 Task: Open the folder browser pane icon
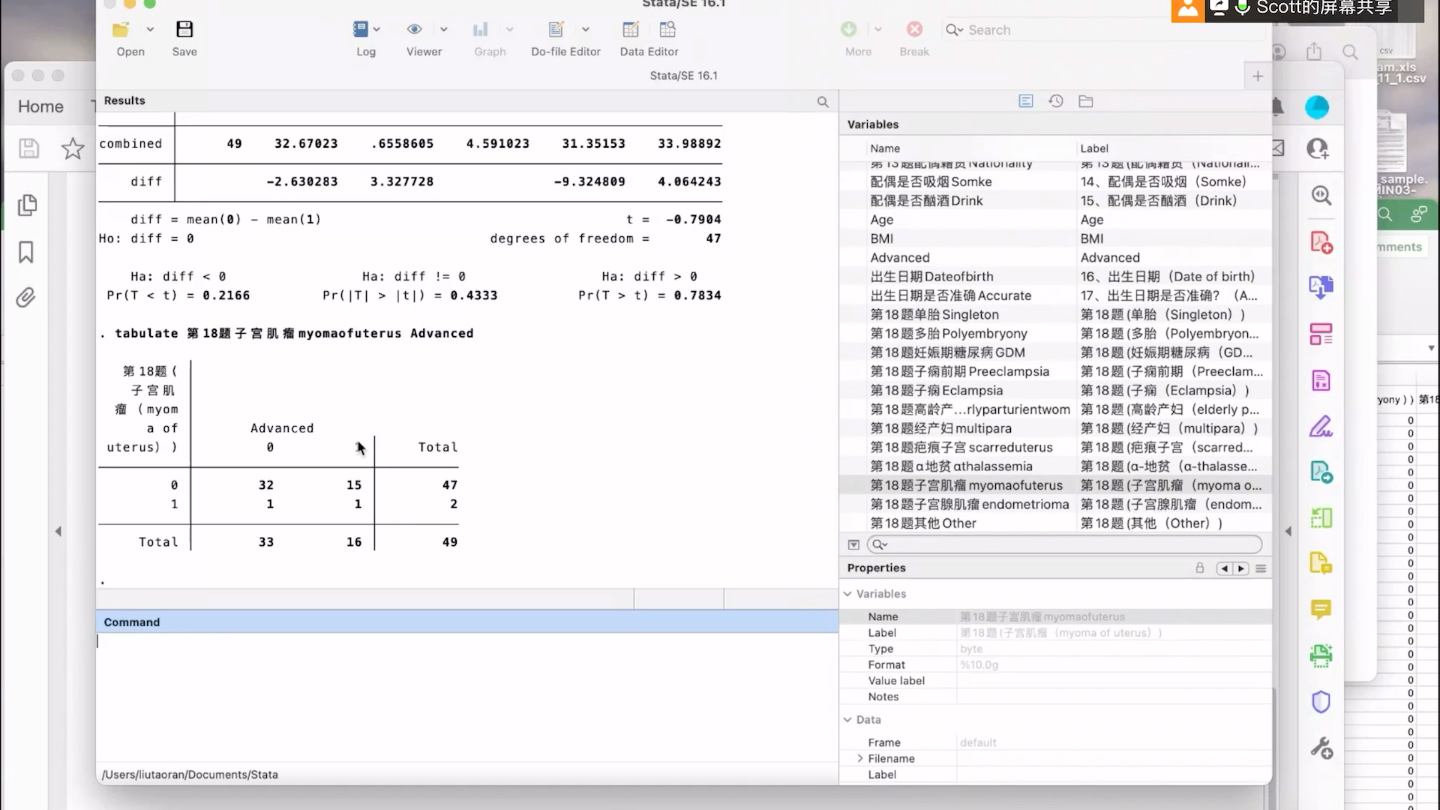click(x=1086, y=101)
